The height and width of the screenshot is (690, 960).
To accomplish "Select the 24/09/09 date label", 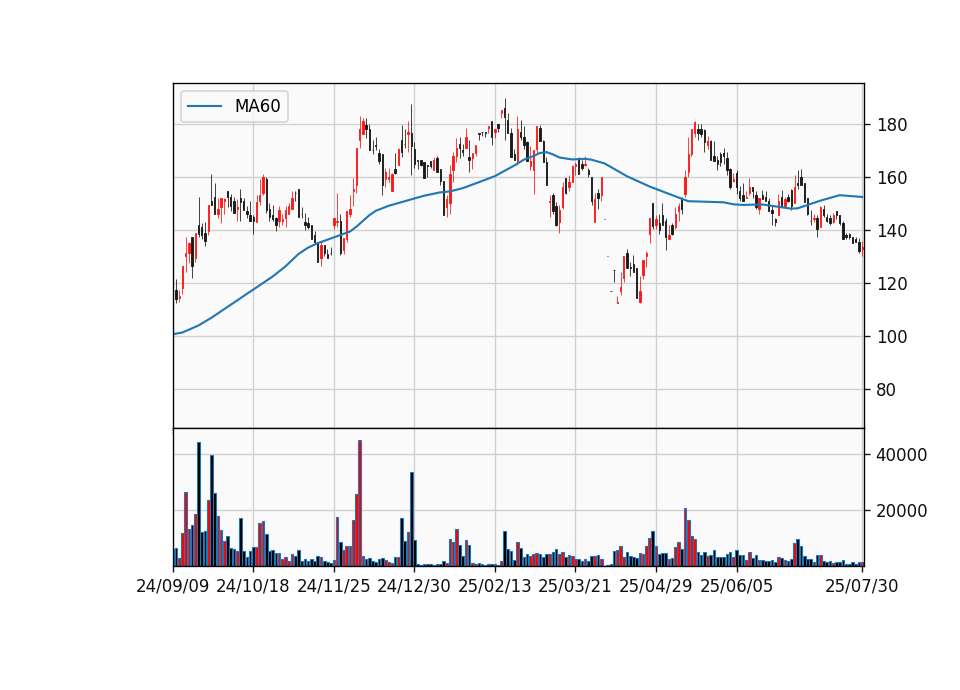I will coord(173,586).
